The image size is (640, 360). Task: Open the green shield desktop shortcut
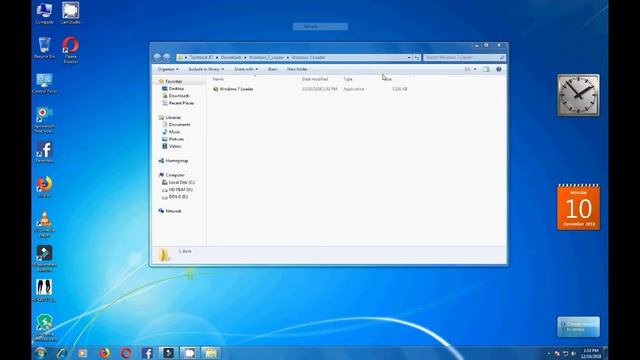(44, 327)
